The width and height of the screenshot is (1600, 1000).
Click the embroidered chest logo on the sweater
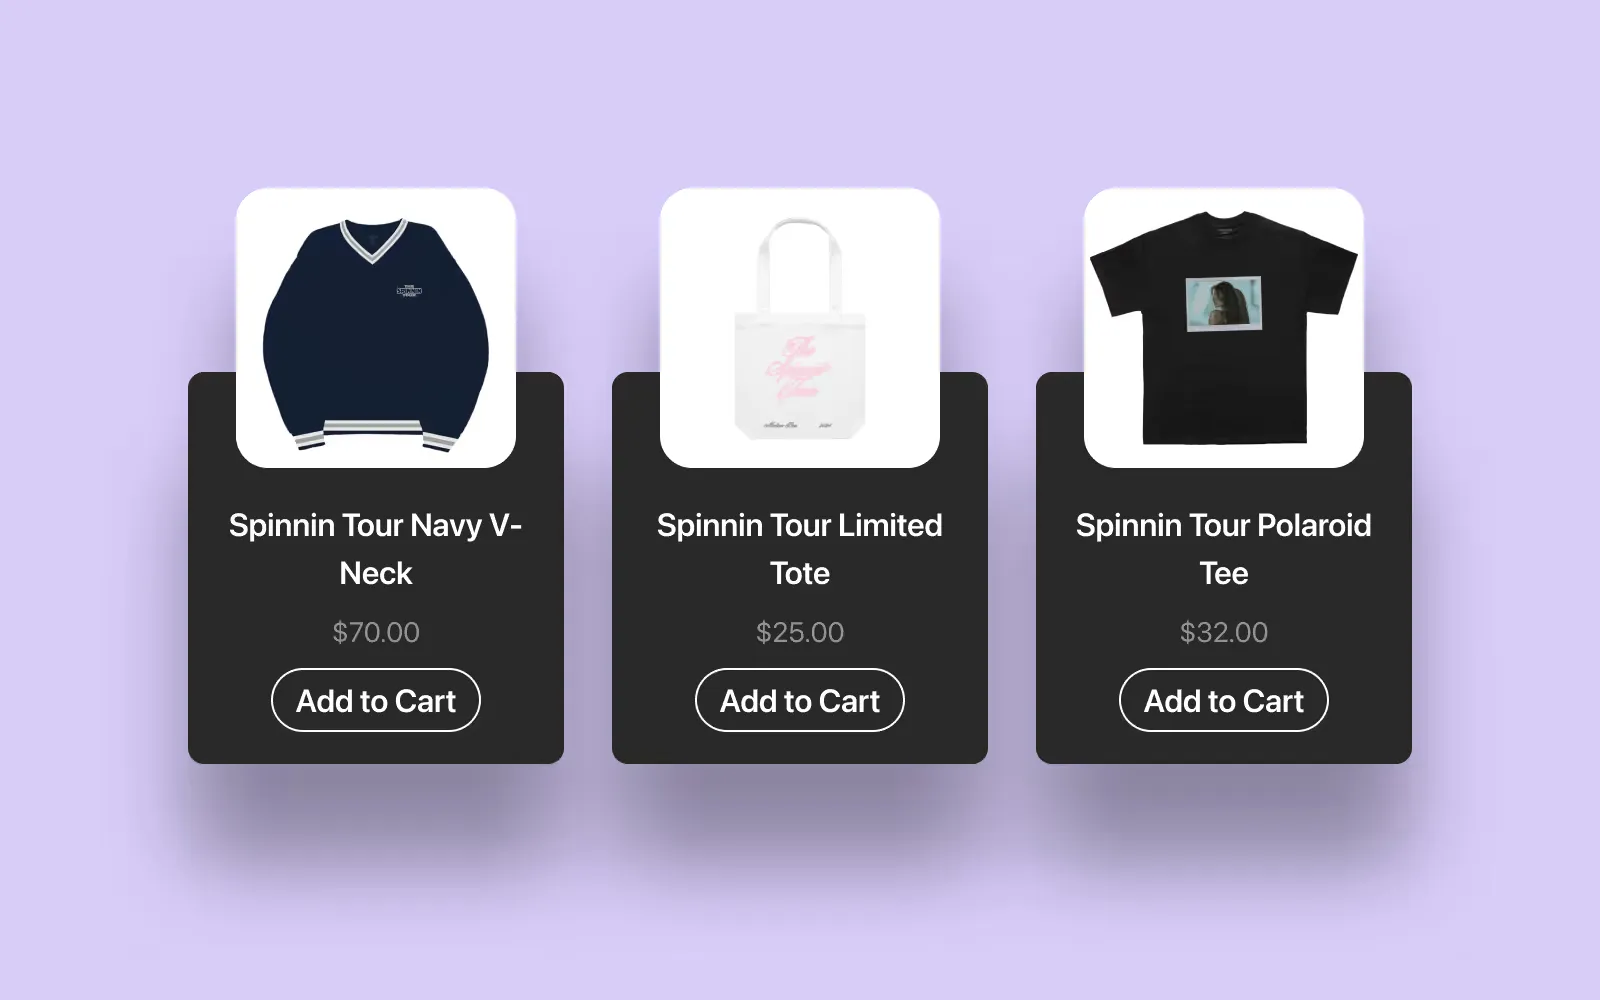point(410,291)
